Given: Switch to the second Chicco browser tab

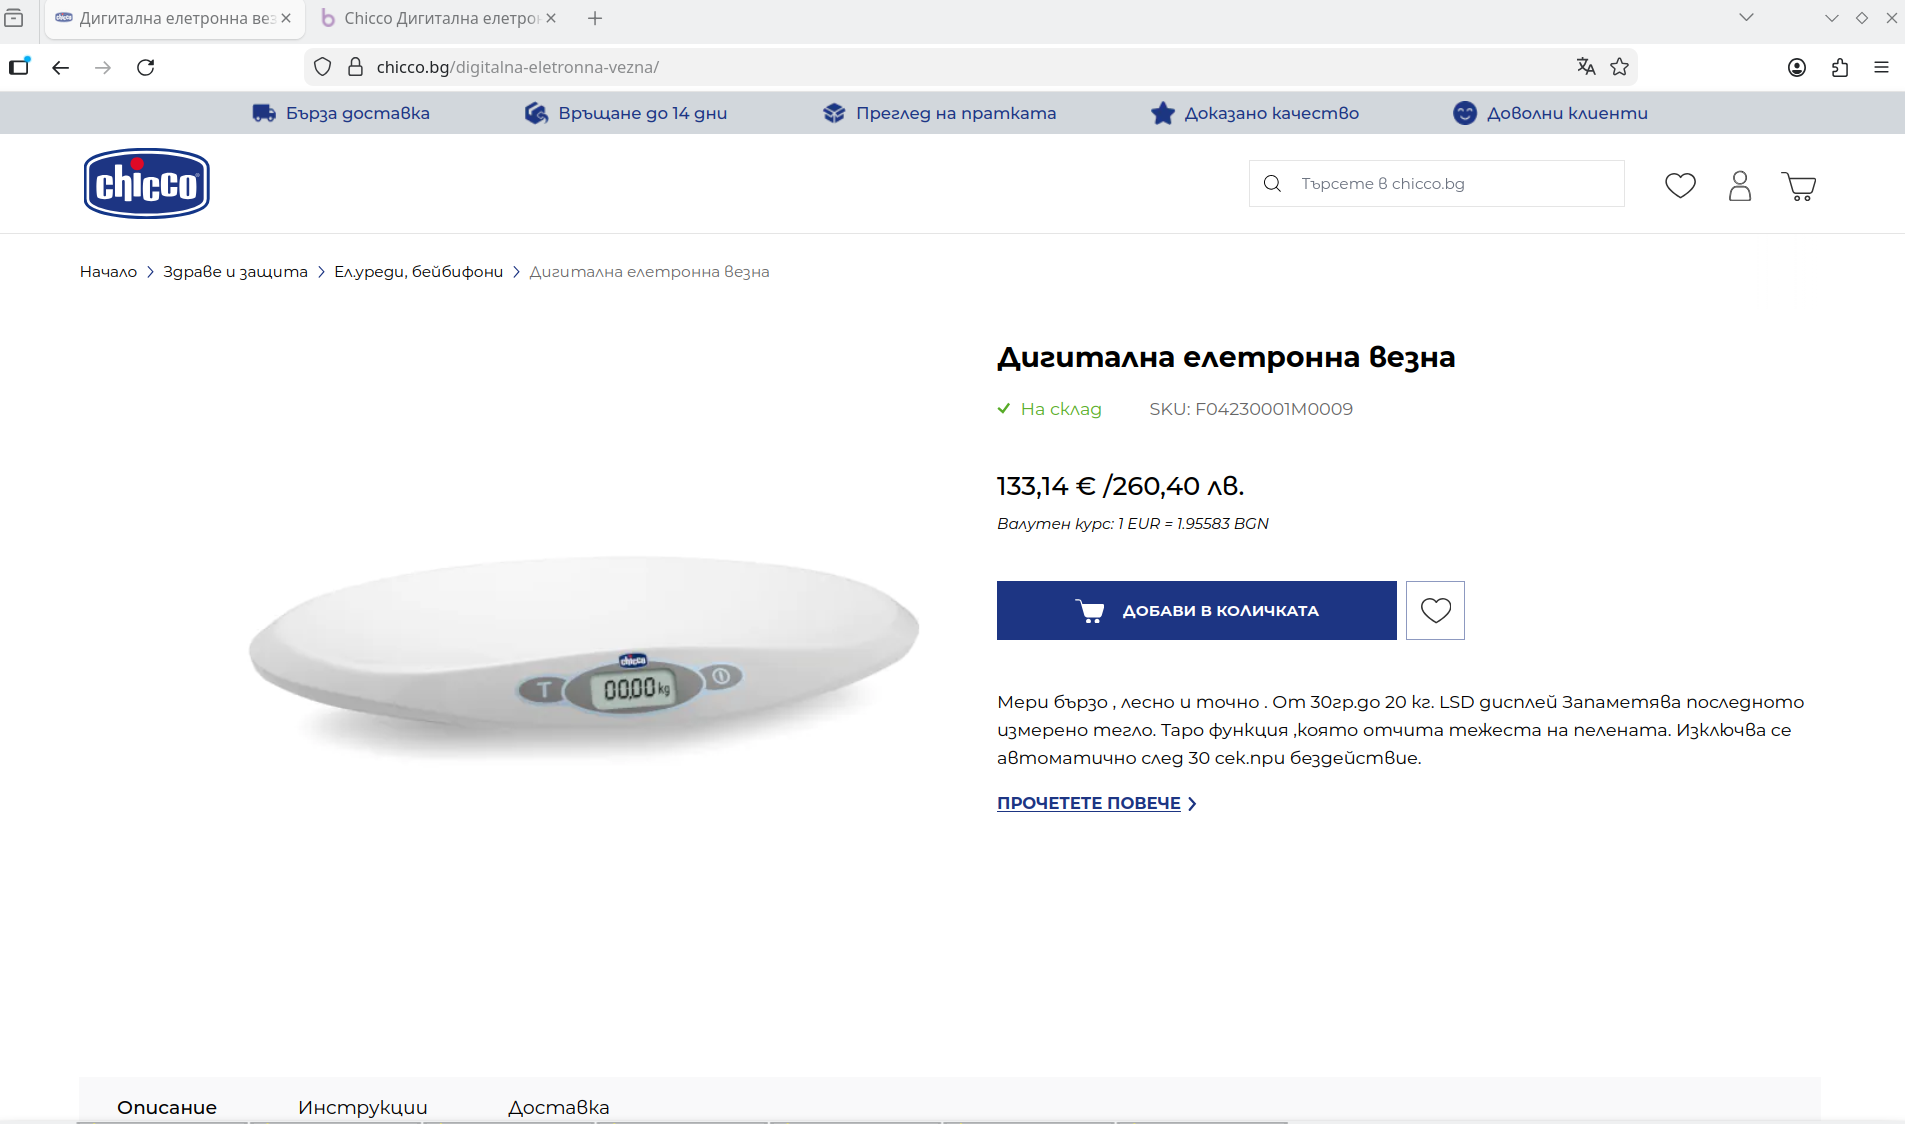Looking at the screenshot, I should pos(438,18).
